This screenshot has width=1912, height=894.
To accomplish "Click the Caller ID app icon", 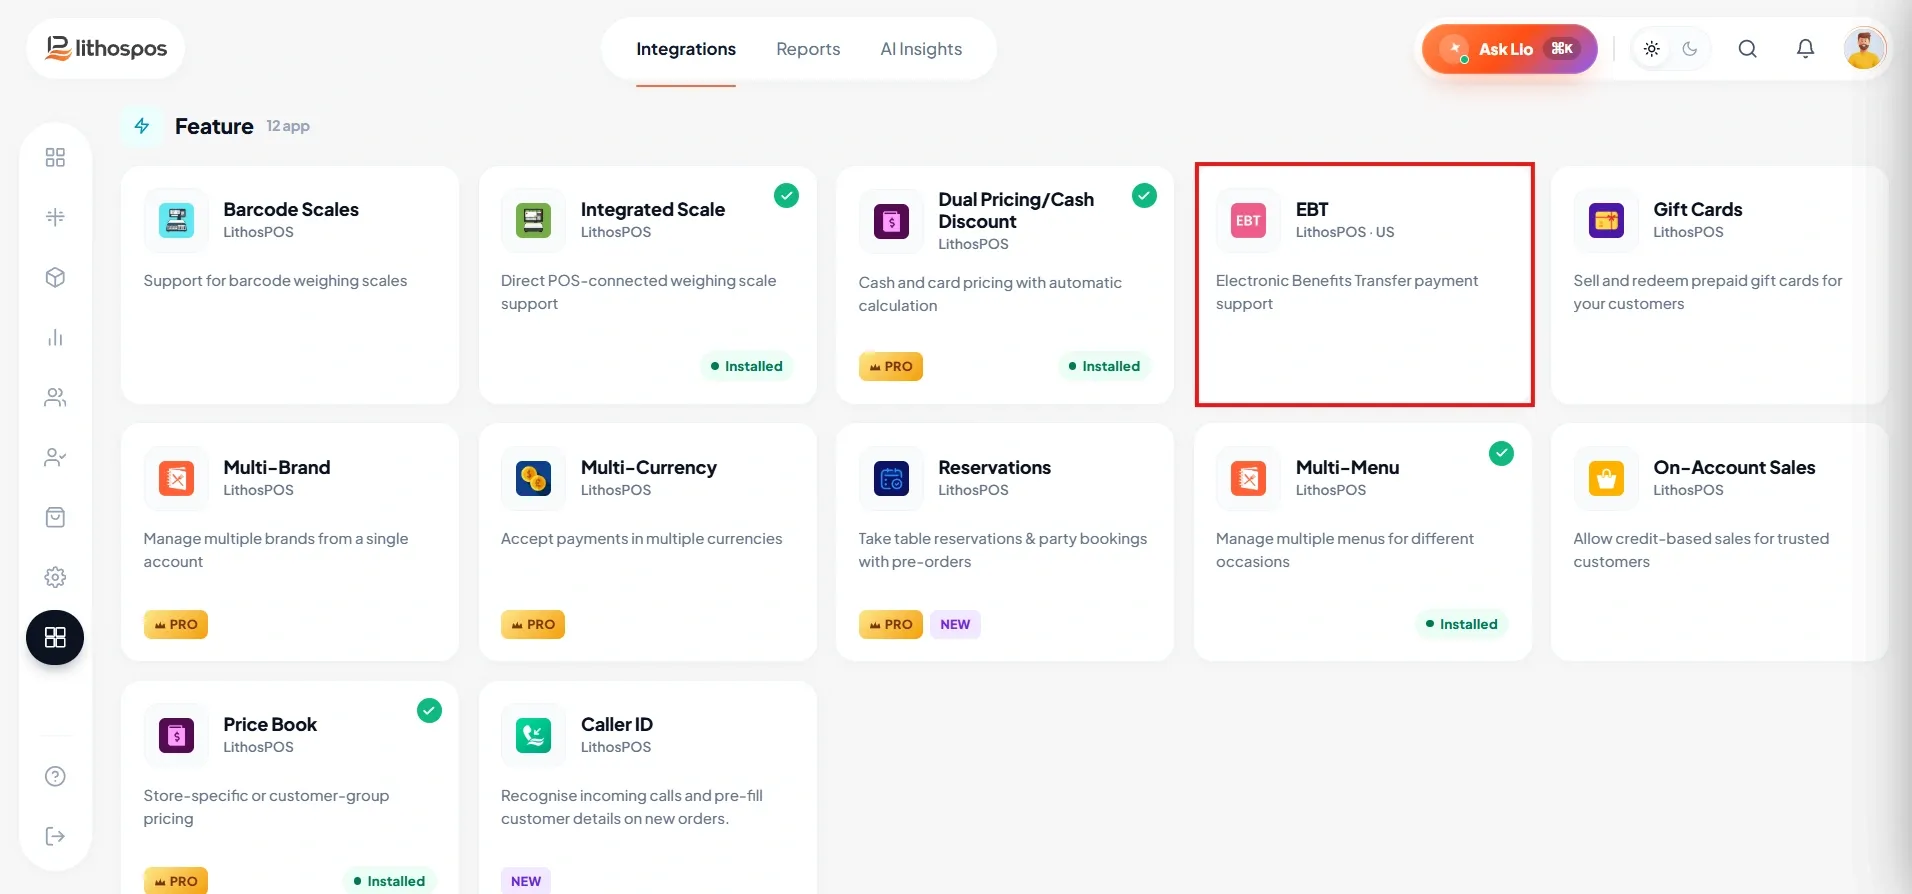I will [x=534, y=735].
